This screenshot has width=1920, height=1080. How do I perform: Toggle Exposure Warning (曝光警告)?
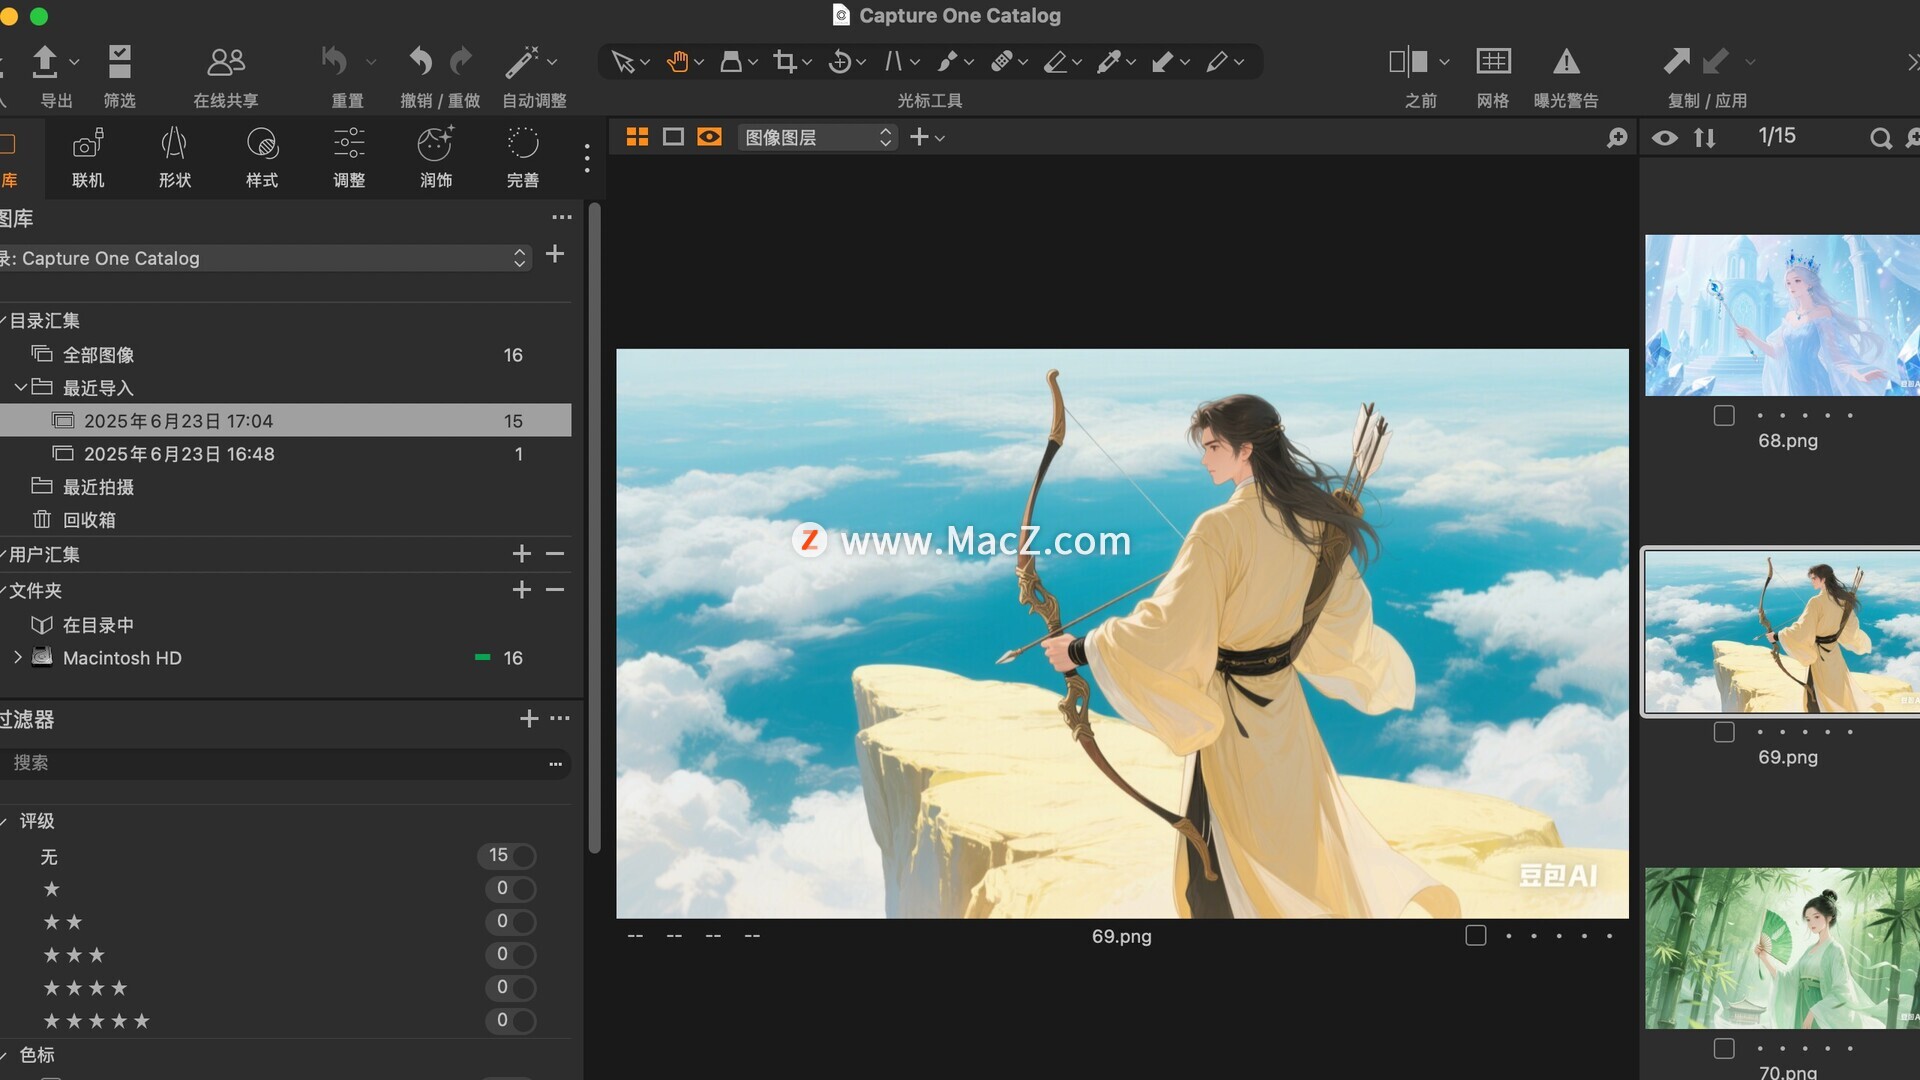[1566, 62]
